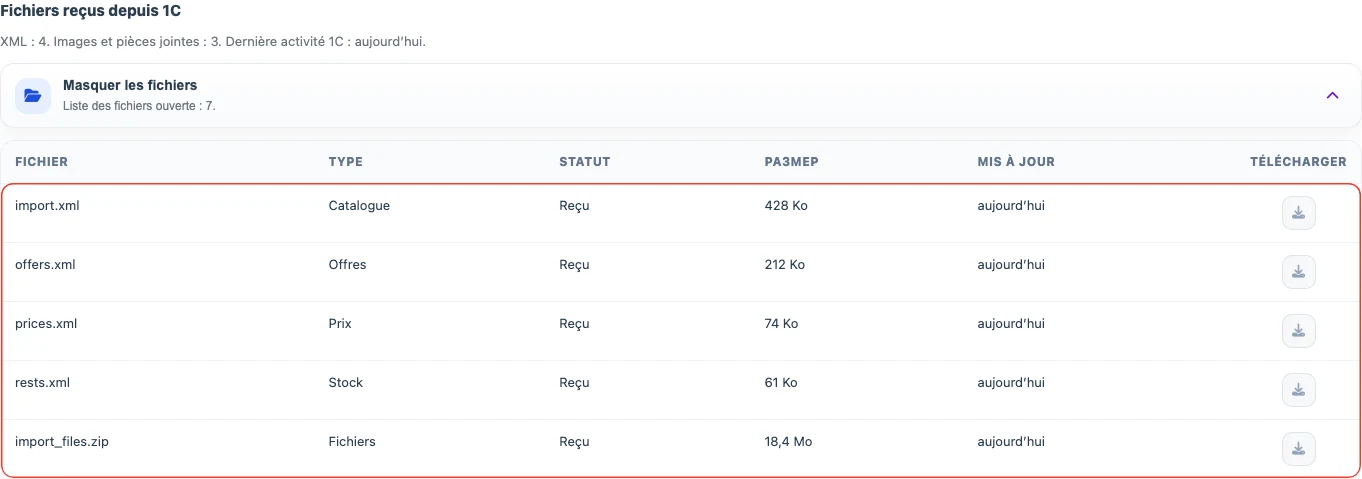Click the STATUT column header
This screenshot has height=479, width=1362.
[585, 162]
